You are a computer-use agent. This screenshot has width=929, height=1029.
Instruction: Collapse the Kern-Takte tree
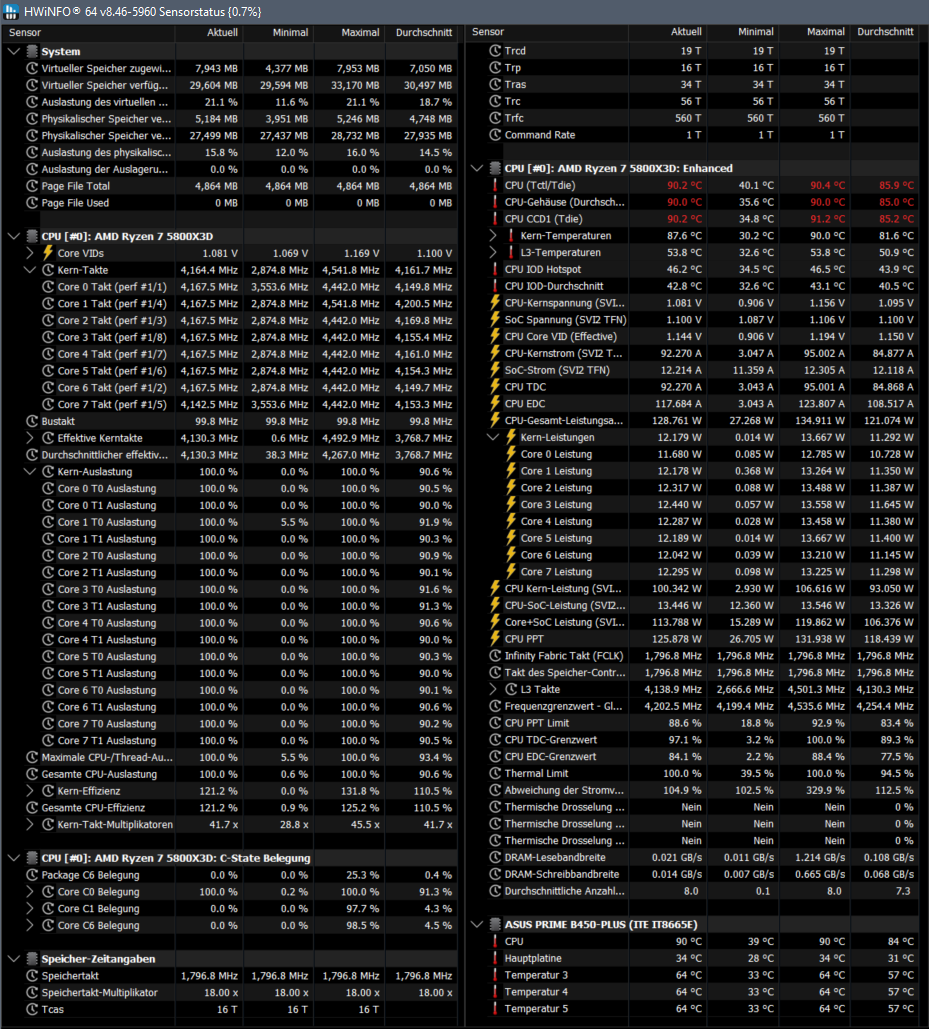(x=30, y=270)
